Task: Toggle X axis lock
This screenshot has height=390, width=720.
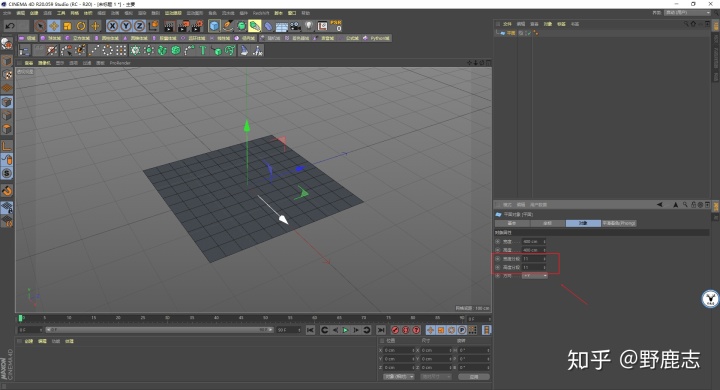Action: tap(112, 26)
